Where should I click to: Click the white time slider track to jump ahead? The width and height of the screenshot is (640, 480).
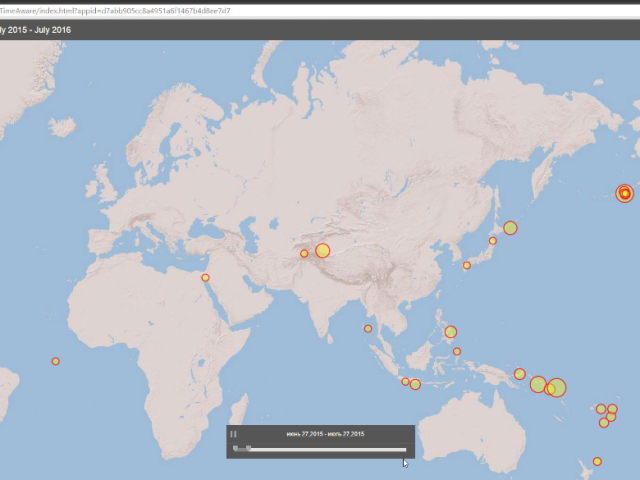tap(328, 450)
